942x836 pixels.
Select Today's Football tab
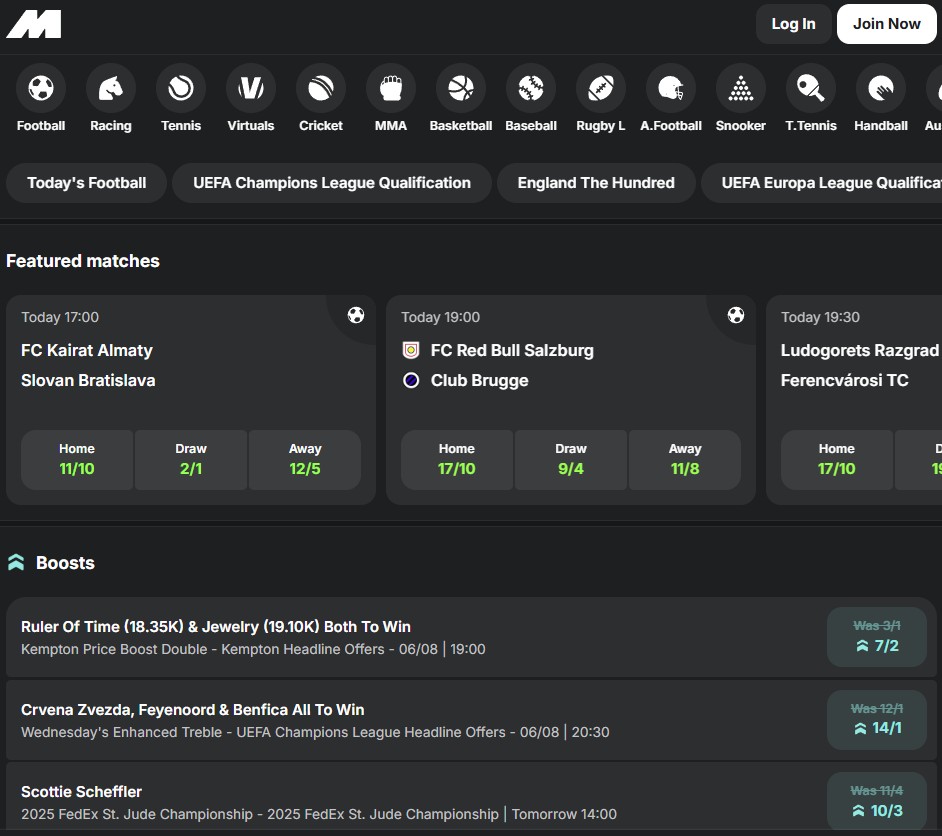pyautogui.click(x=87, y=183)
